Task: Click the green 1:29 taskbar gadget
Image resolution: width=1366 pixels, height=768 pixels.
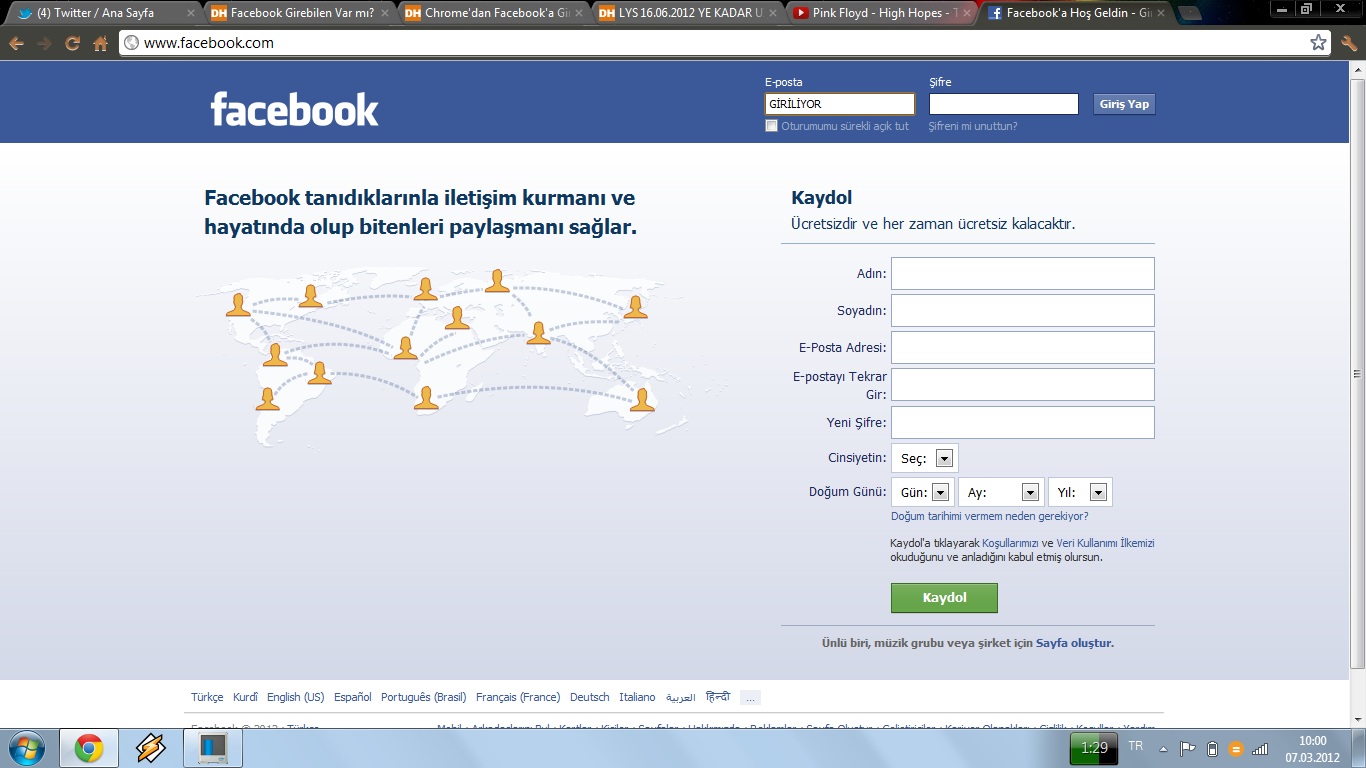Action: click(x=1094, y=748)
